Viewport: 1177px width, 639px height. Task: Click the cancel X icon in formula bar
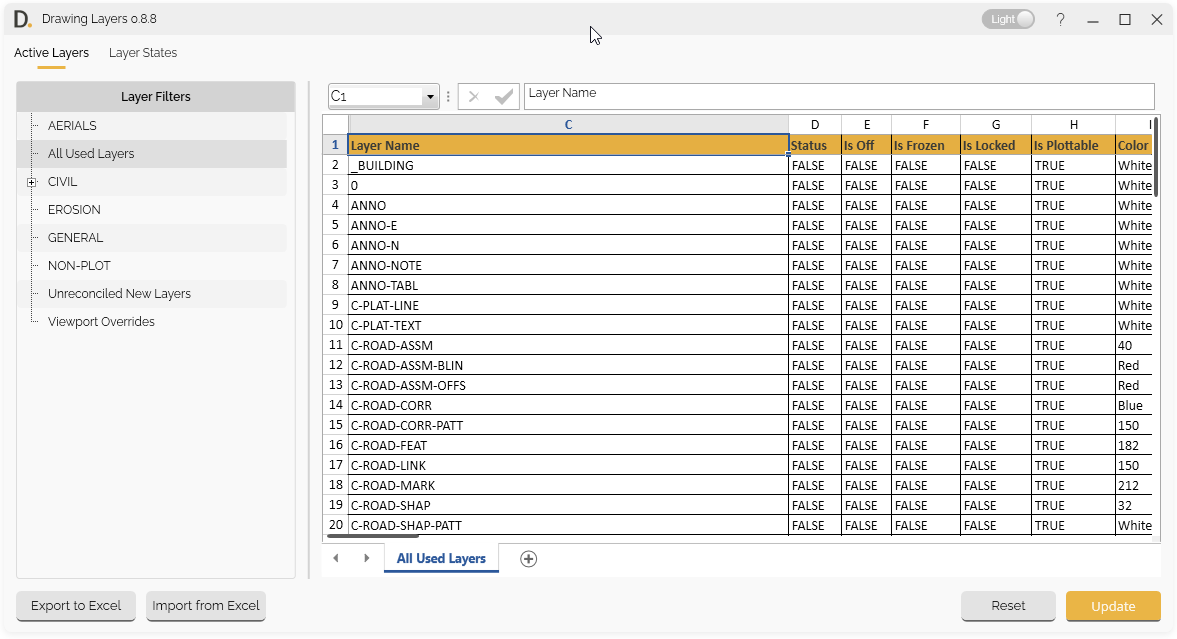tap(474, 97)
